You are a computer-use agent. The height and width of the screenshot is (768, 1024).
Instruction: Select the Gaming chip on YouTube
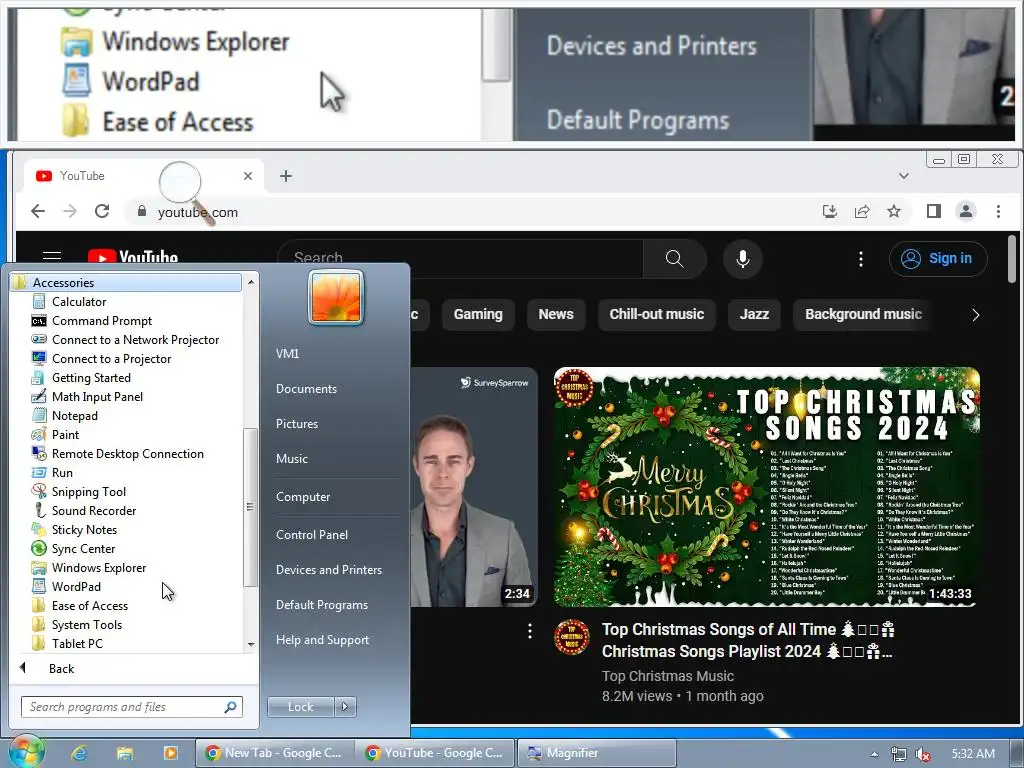(x=478, y=314)
